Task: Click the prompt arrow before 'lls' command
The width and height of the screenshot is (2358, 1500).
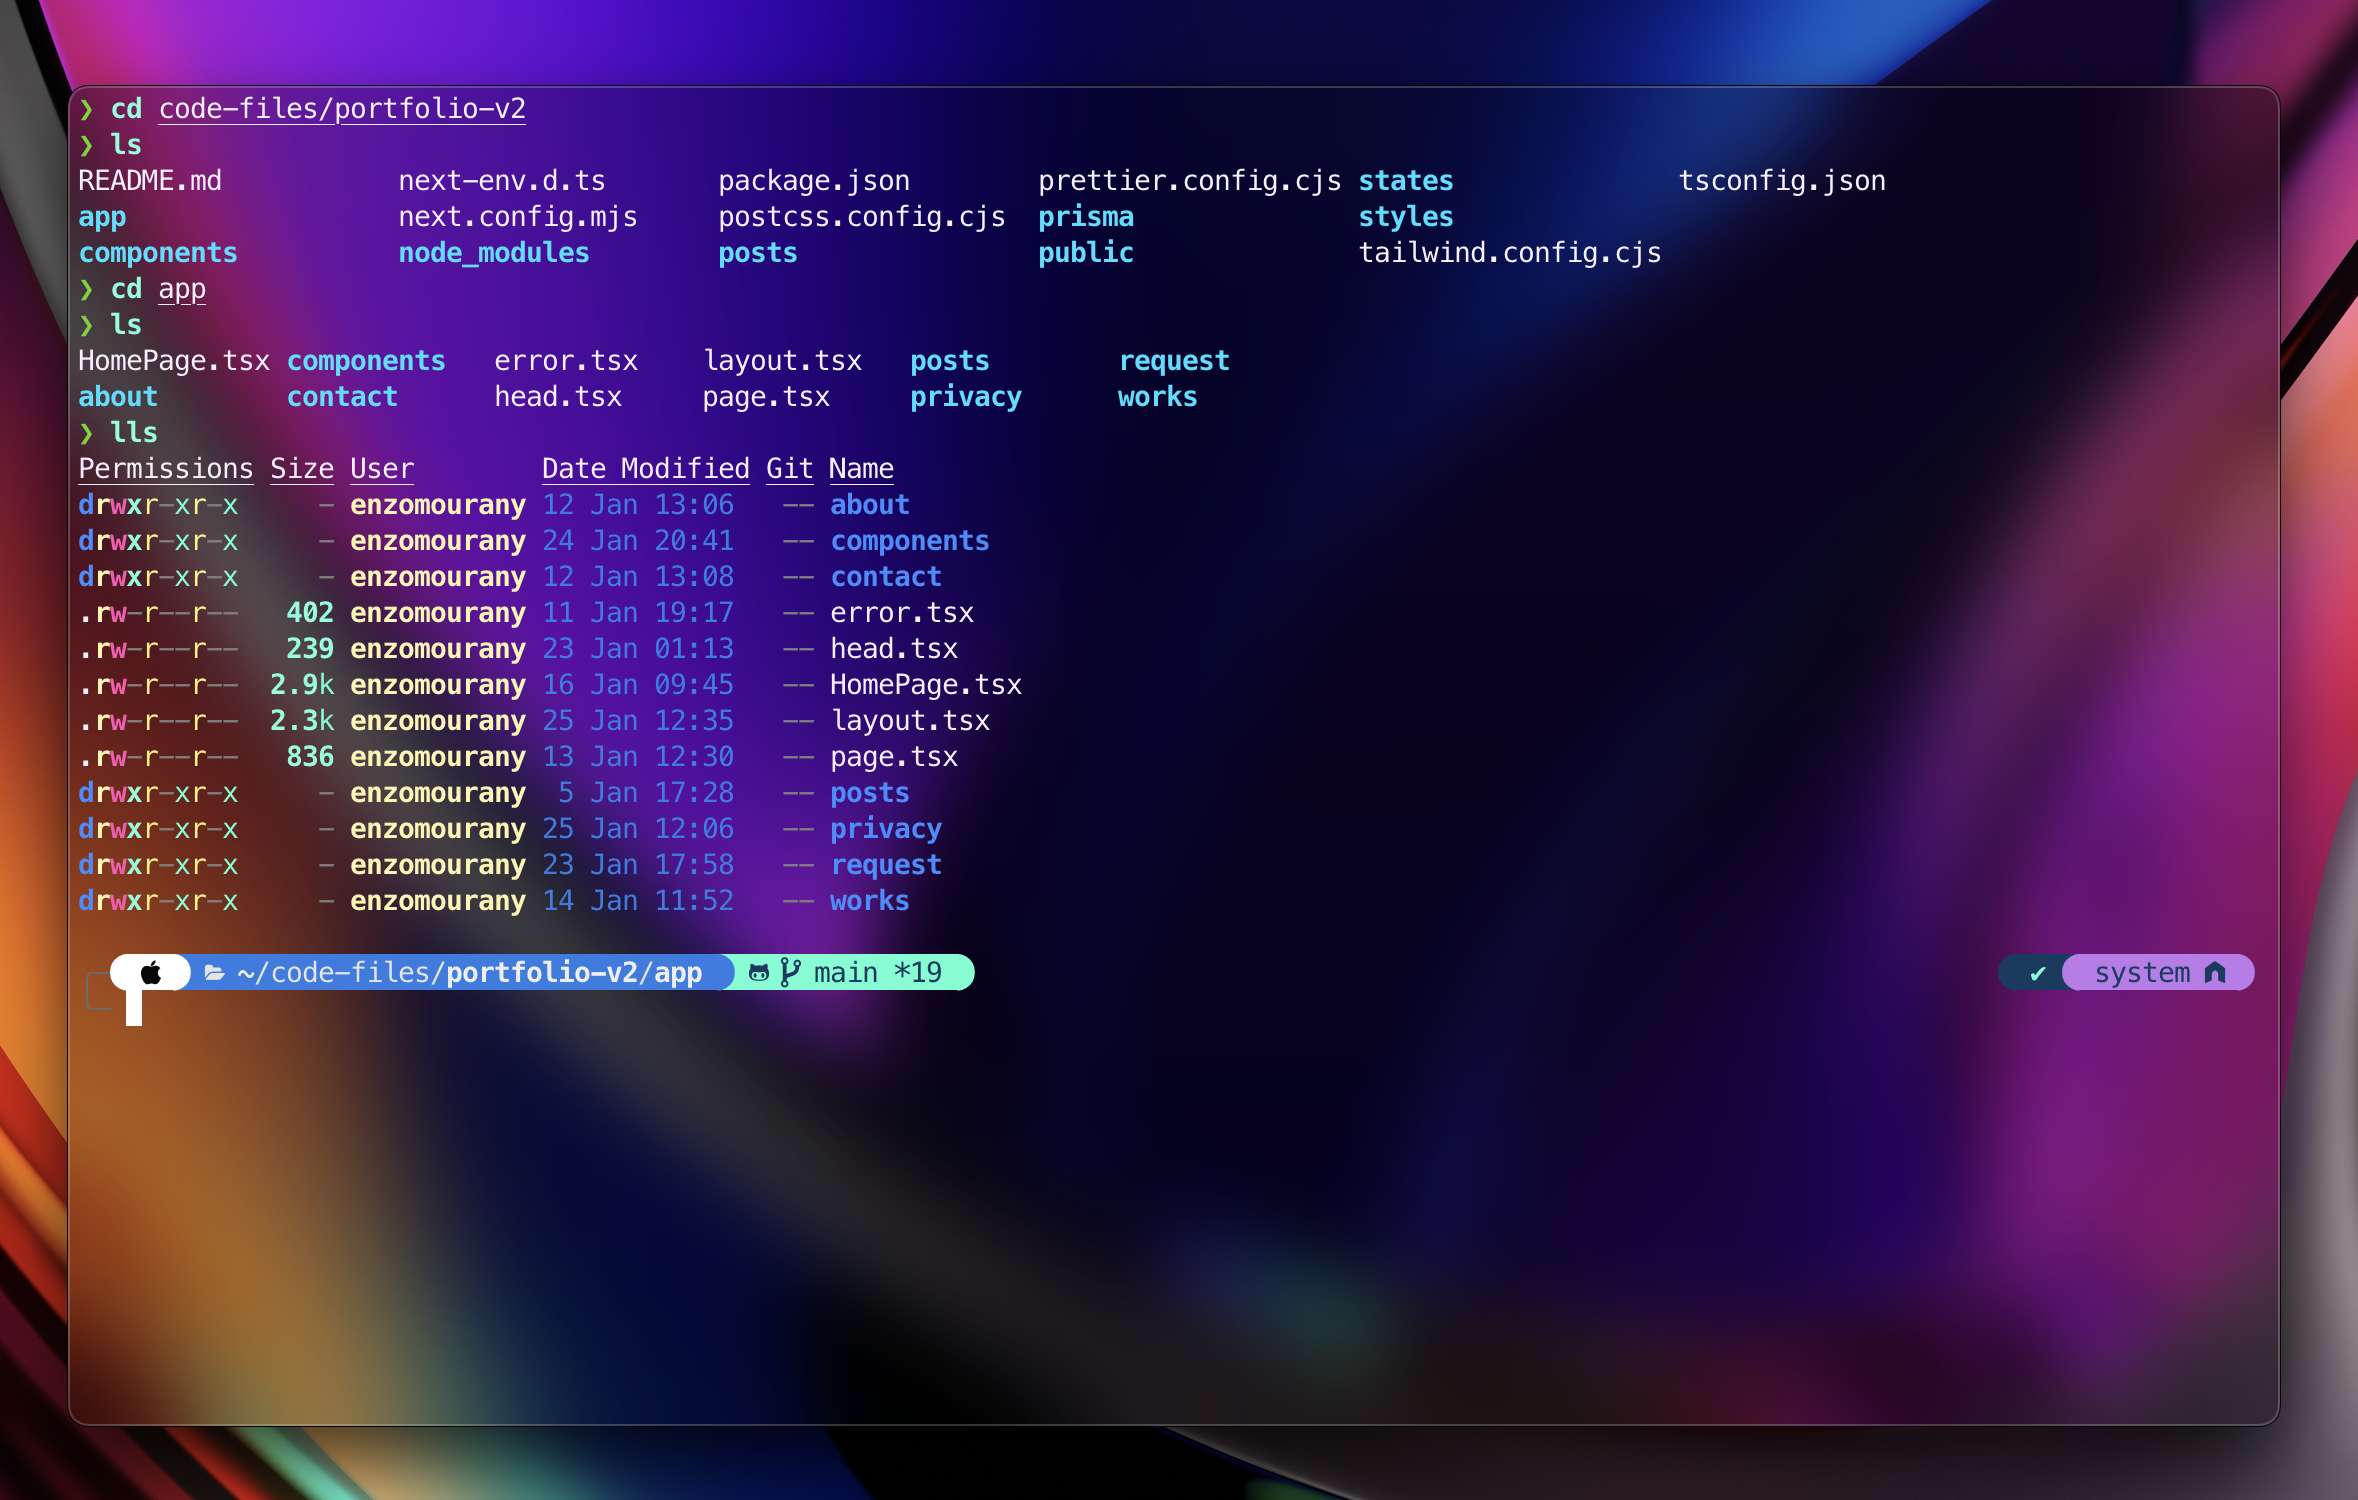Action: tap(87, 433)
